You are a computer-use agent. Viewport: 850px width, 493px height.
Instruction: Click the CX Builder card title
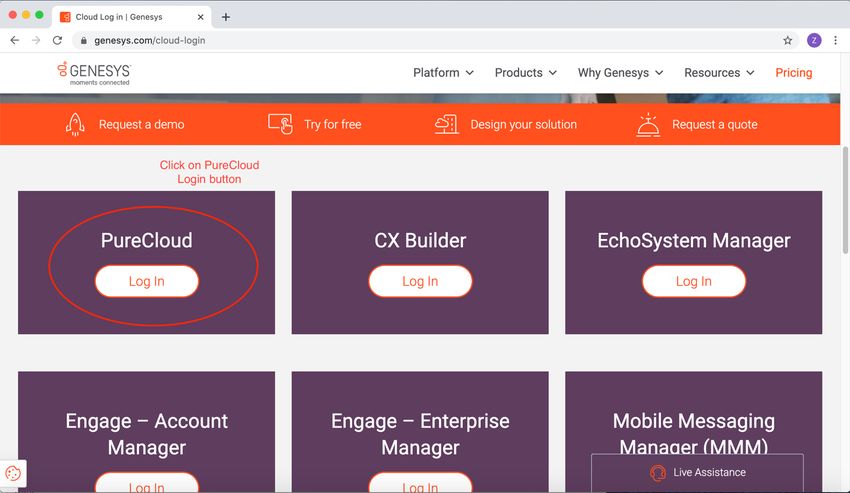tap(420, 240)
